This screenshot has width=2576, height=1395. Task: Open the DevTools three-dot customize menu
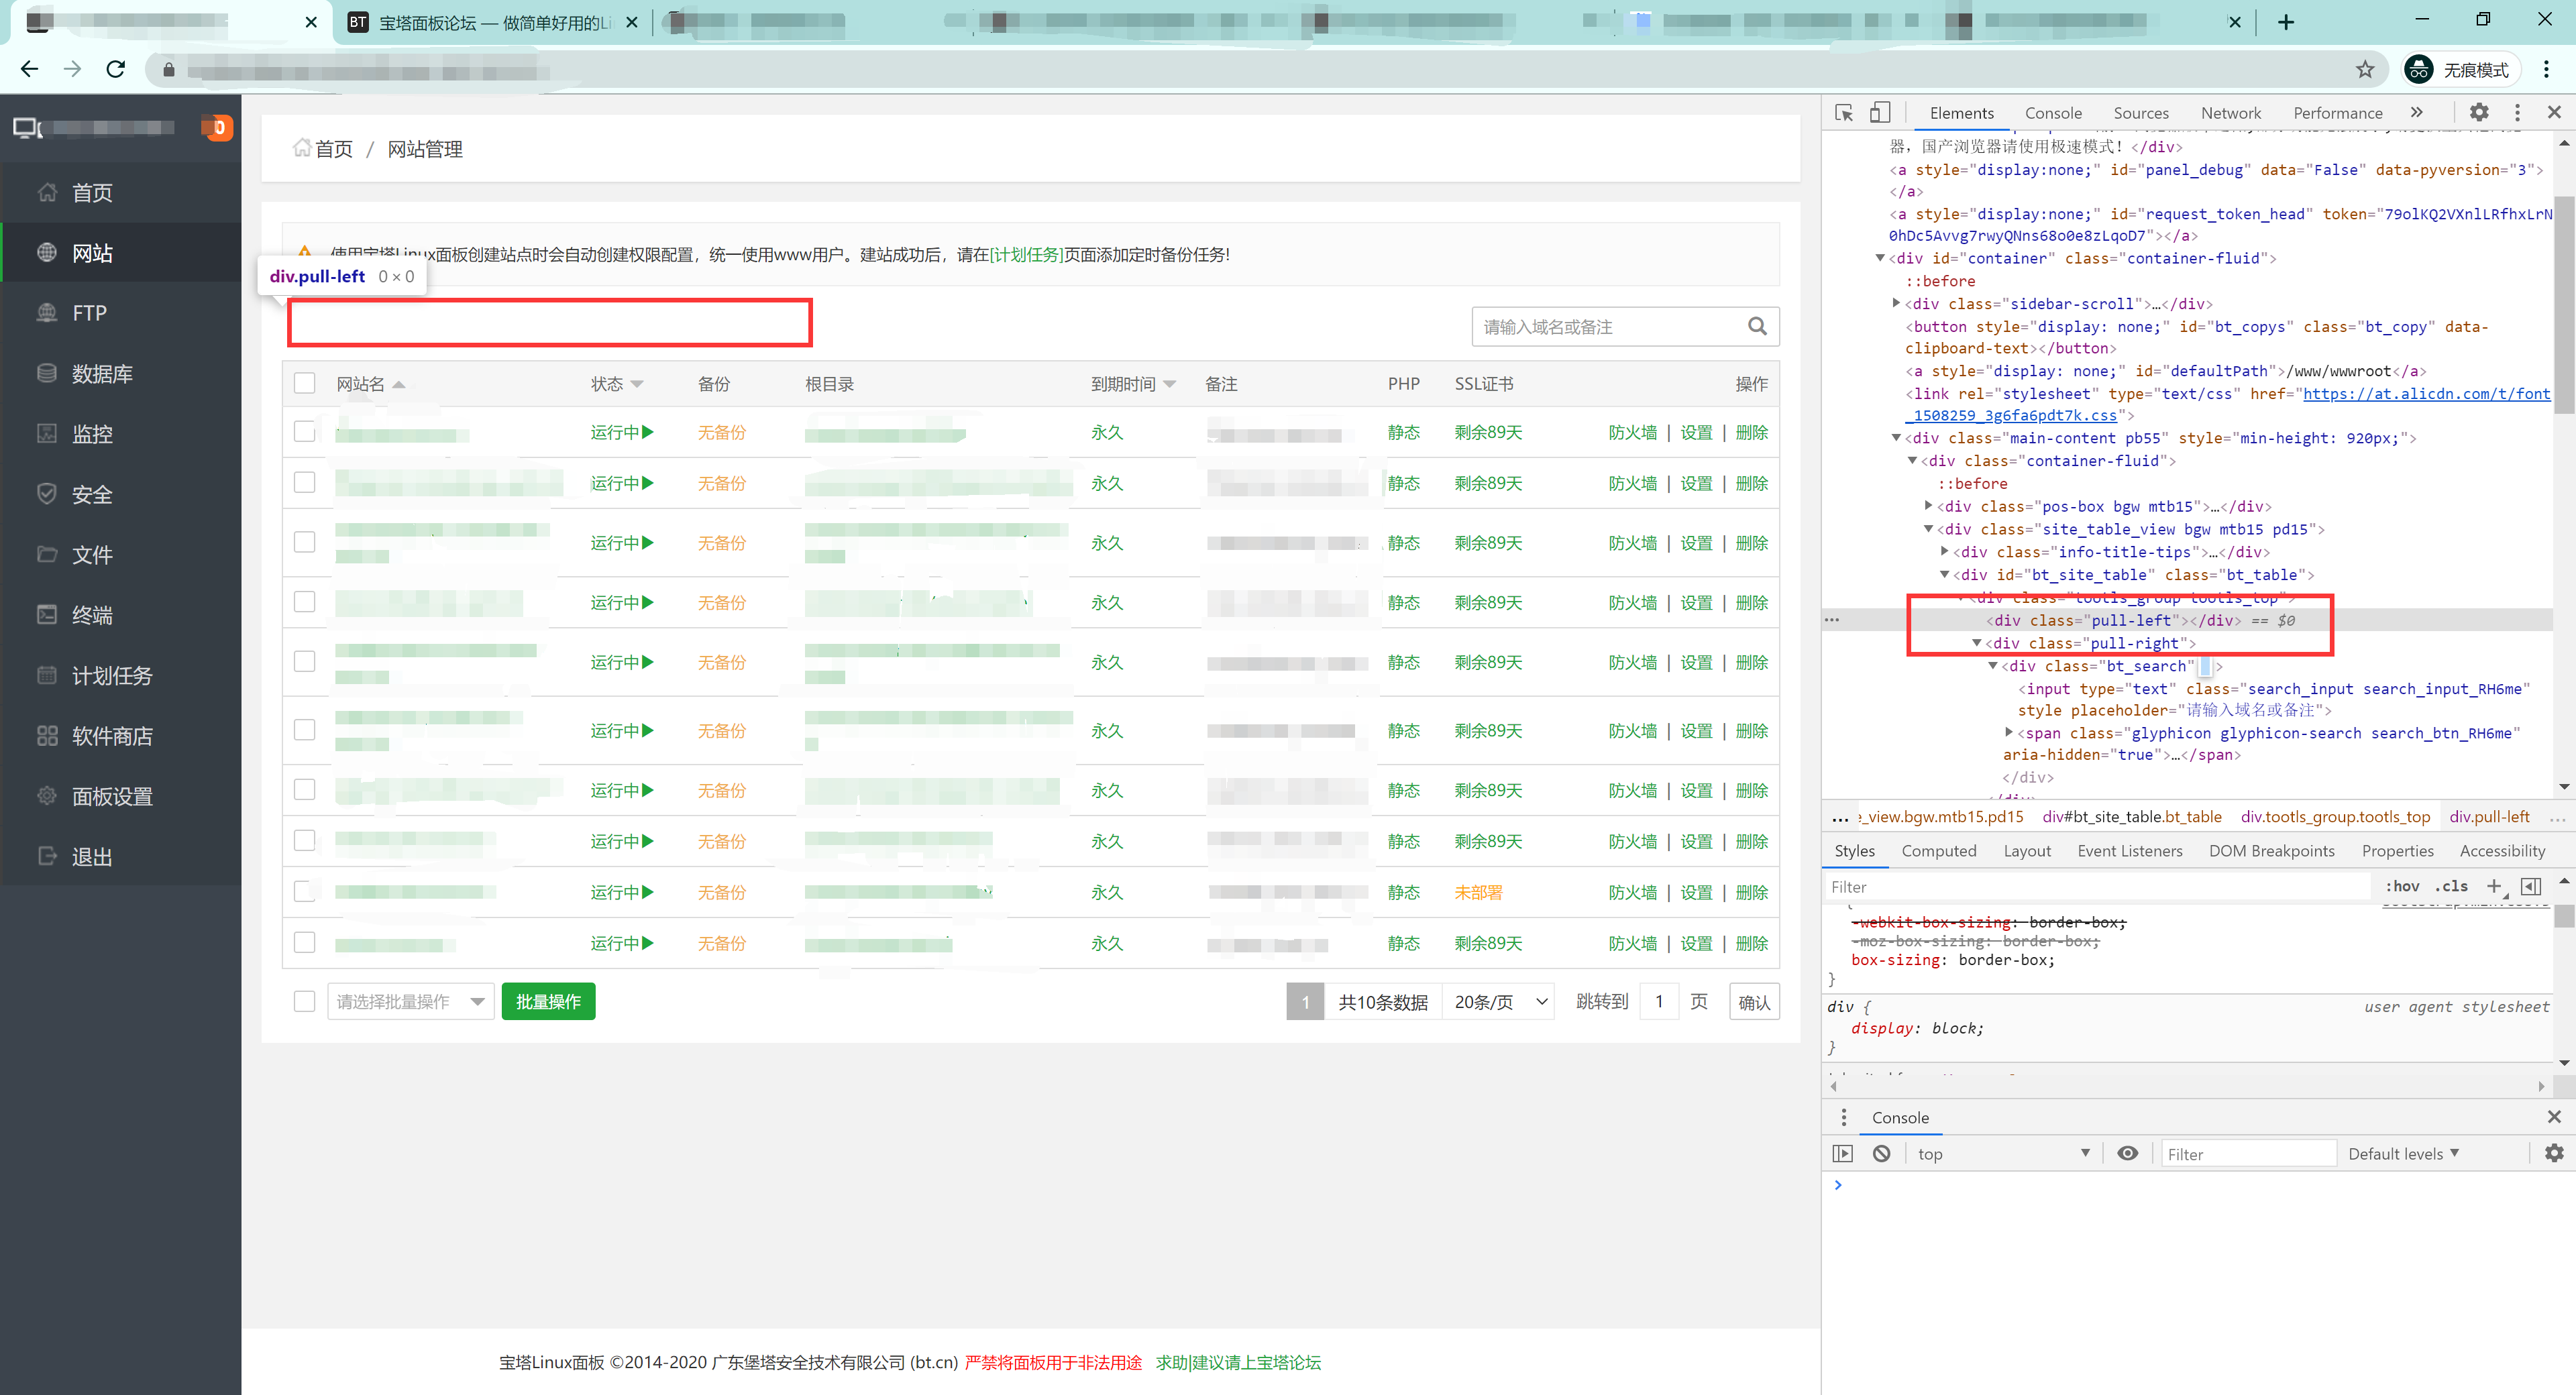tap(2517, 112)
